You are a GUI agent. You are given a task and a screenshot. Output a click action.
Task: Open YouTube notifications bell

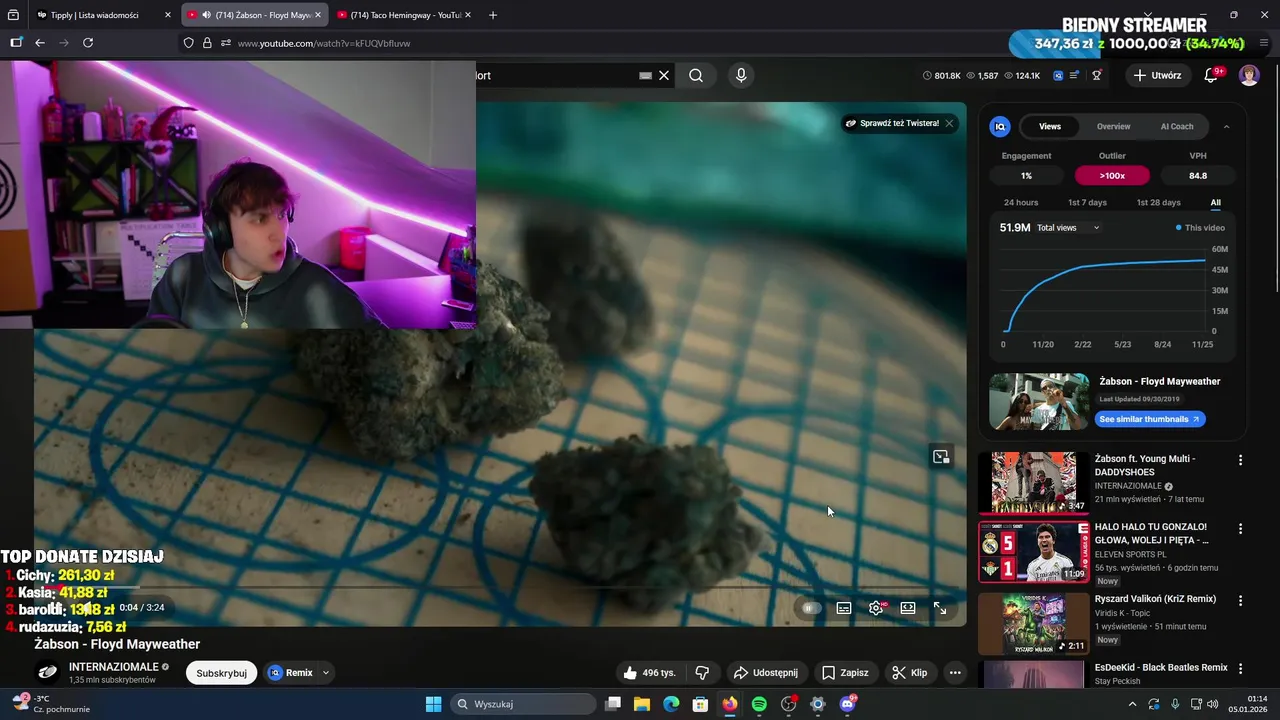pyautogui.click(x=1211, y=75)
